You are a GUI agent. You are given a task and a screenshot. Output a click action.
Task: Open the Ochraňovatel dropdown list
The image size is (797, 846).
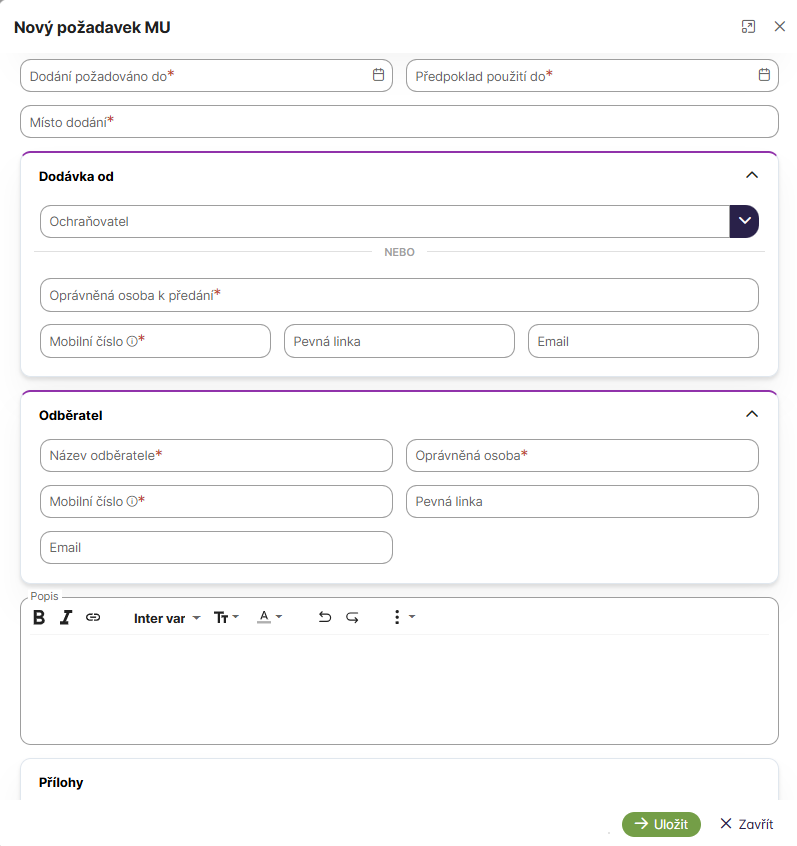point(744,221)
